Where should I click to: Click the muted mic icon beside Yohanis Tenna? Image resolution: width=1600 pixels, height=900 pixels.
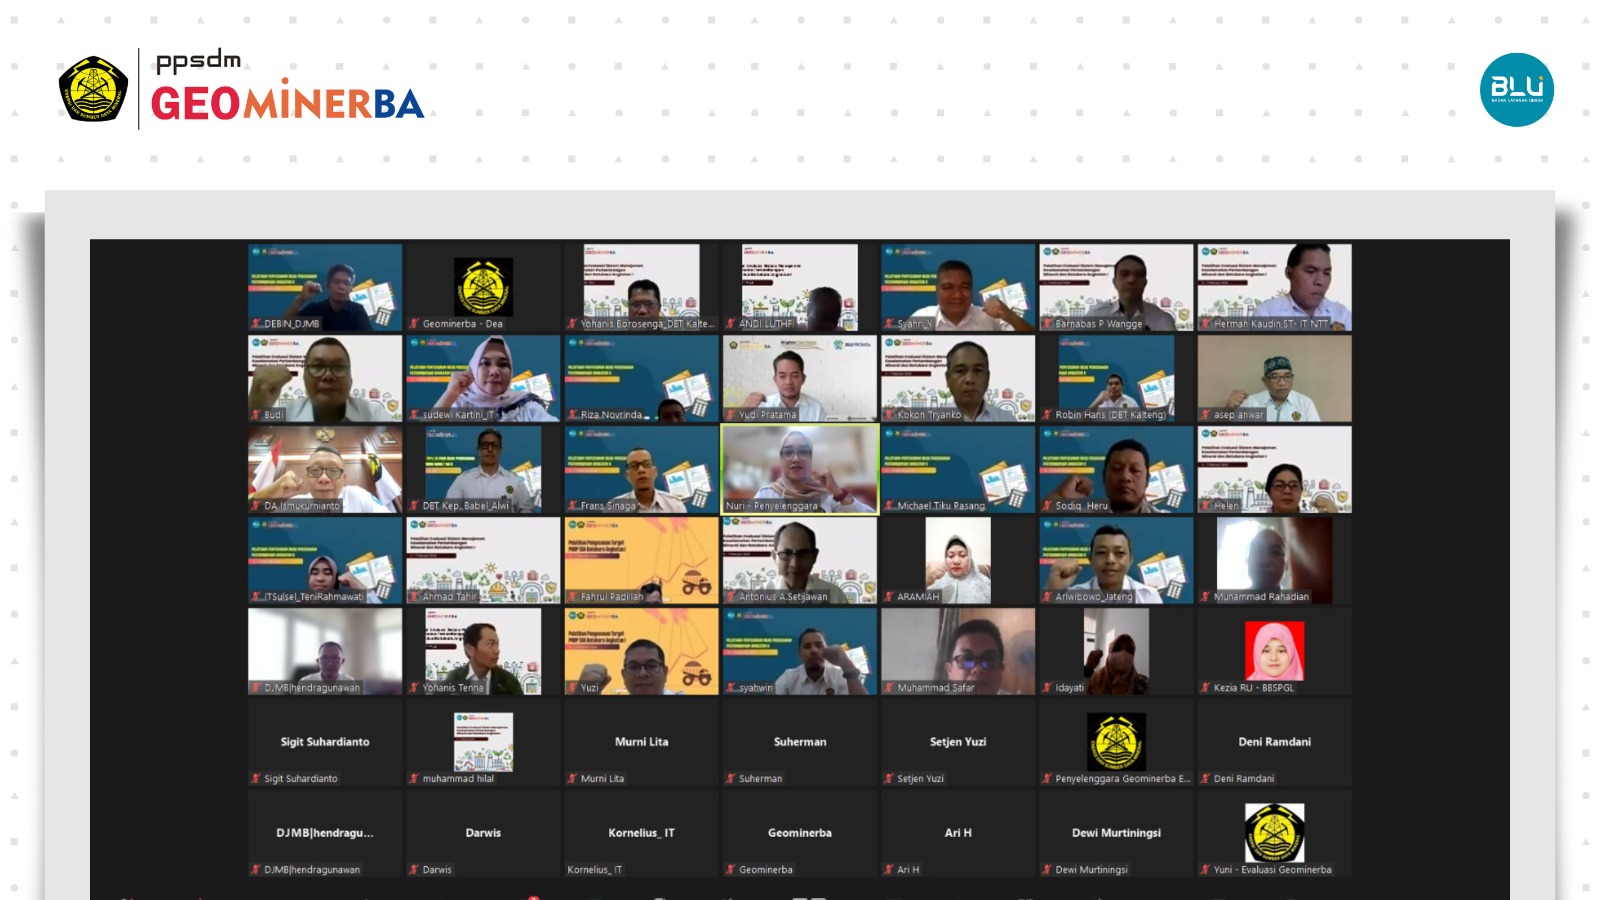pos(414,687)
